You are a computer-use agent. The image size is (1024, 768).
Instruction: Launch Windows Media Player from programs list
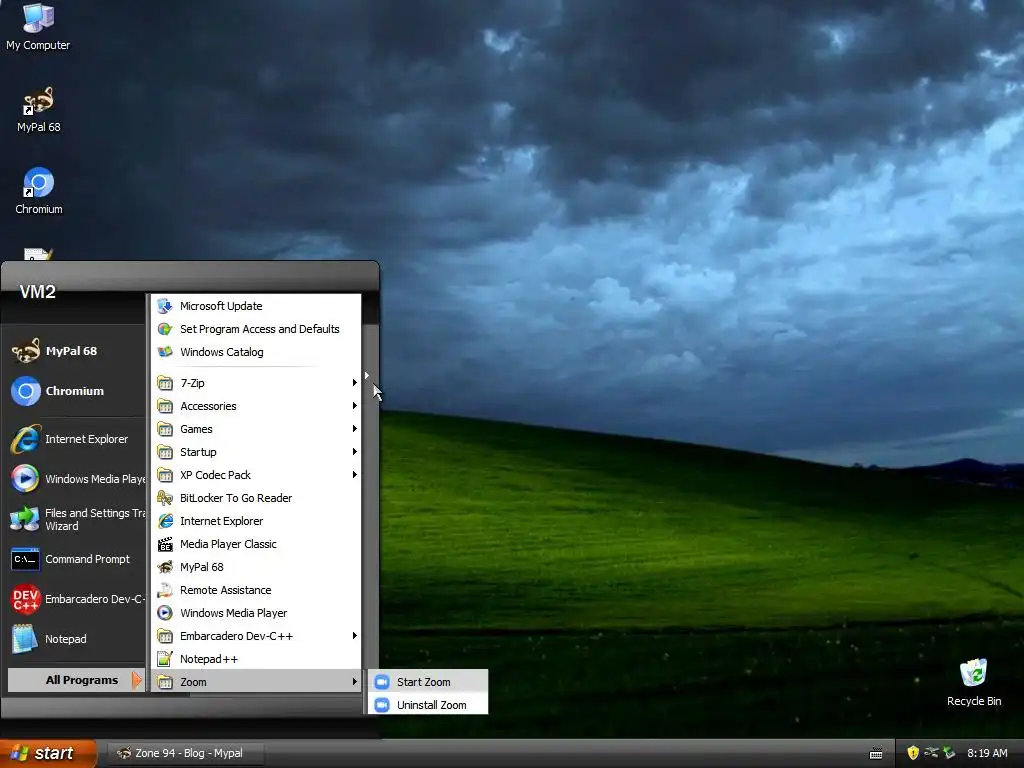click(x=256, y=613)
